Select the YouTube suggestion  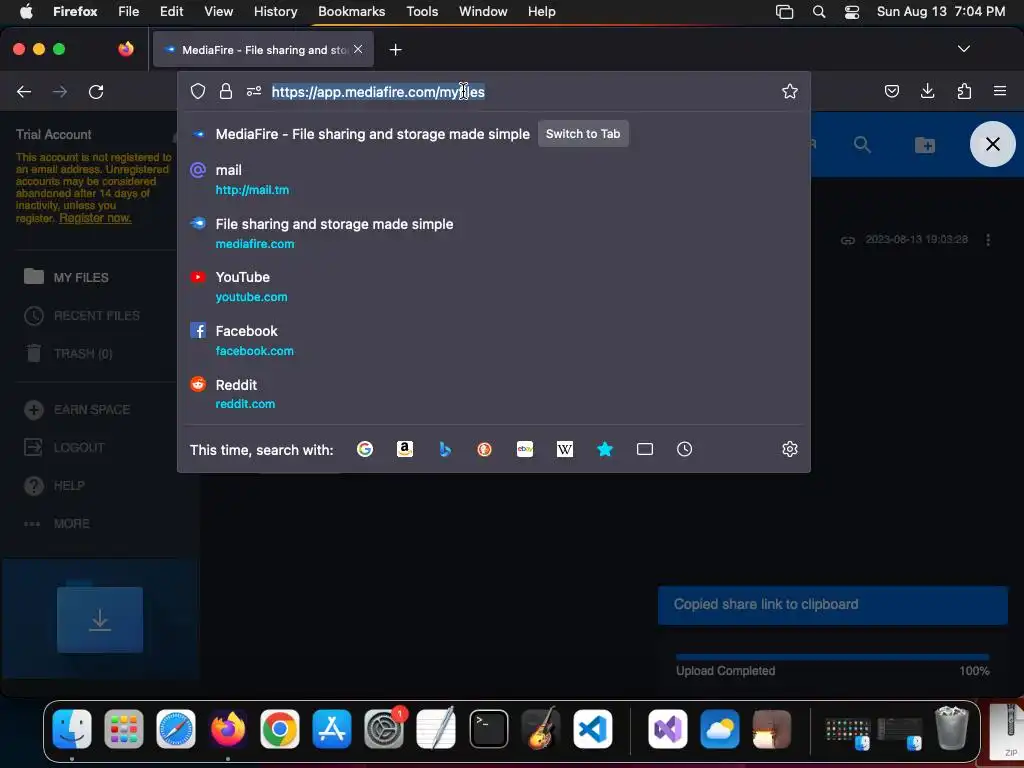coord(494,287)
